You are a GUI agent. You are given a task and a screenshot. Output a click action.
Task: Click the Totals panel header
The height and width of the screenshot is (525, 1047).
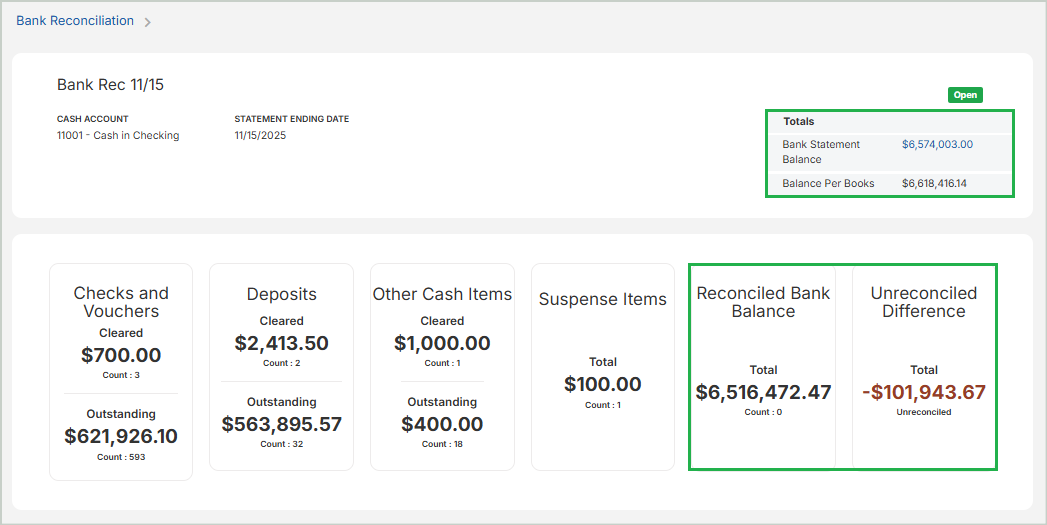799,122
